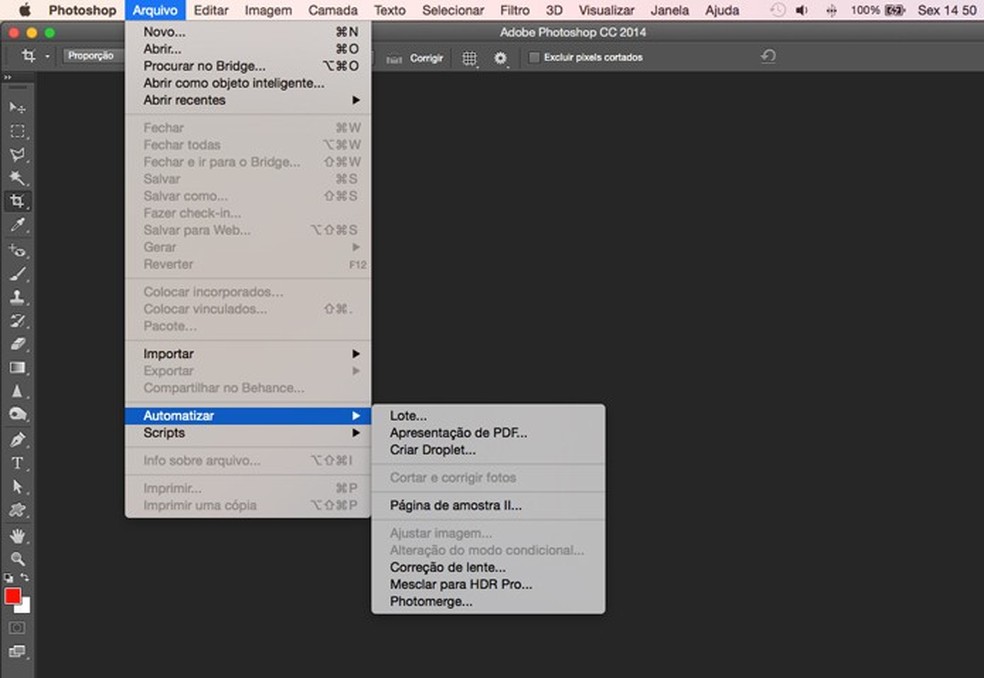The width and height of the screenshot is (984, 678).
Task: Toggle Quick Mask mode icon
Action: pos(17,628)
